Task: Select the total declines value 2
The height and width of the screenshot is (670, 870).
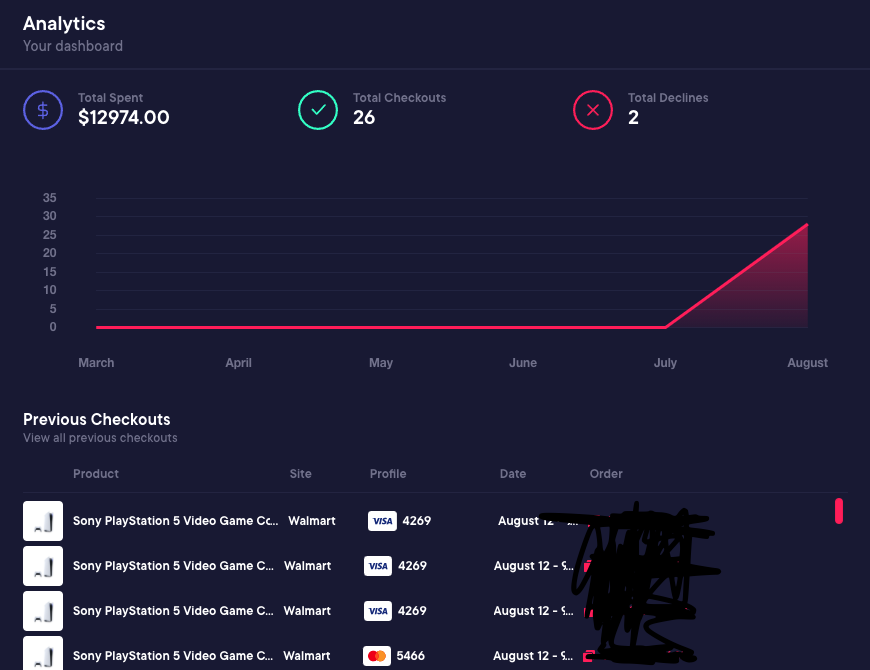Action: (x=633, y=118)
